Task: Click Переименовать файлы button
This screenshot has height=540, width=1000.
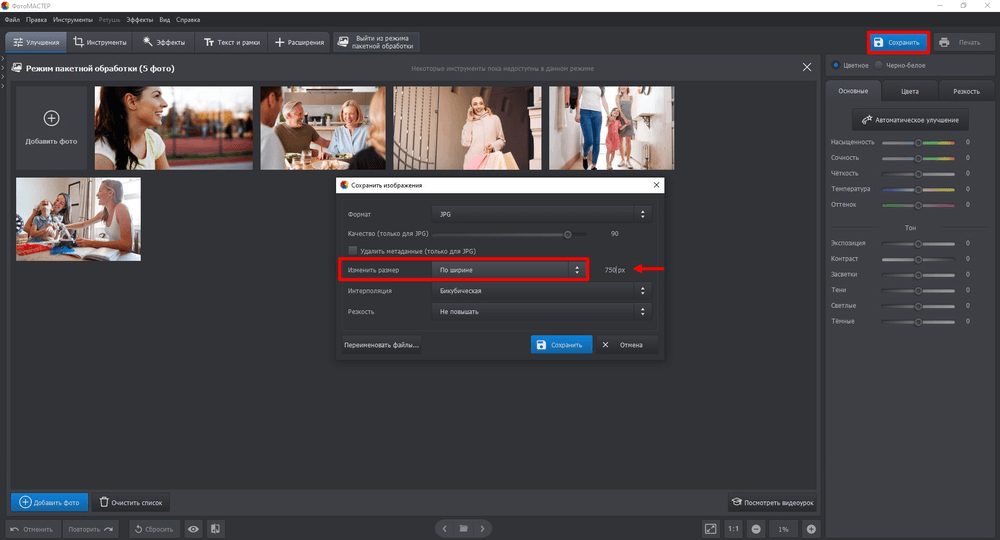Action: pyautogui.click(x=381, y=345)
